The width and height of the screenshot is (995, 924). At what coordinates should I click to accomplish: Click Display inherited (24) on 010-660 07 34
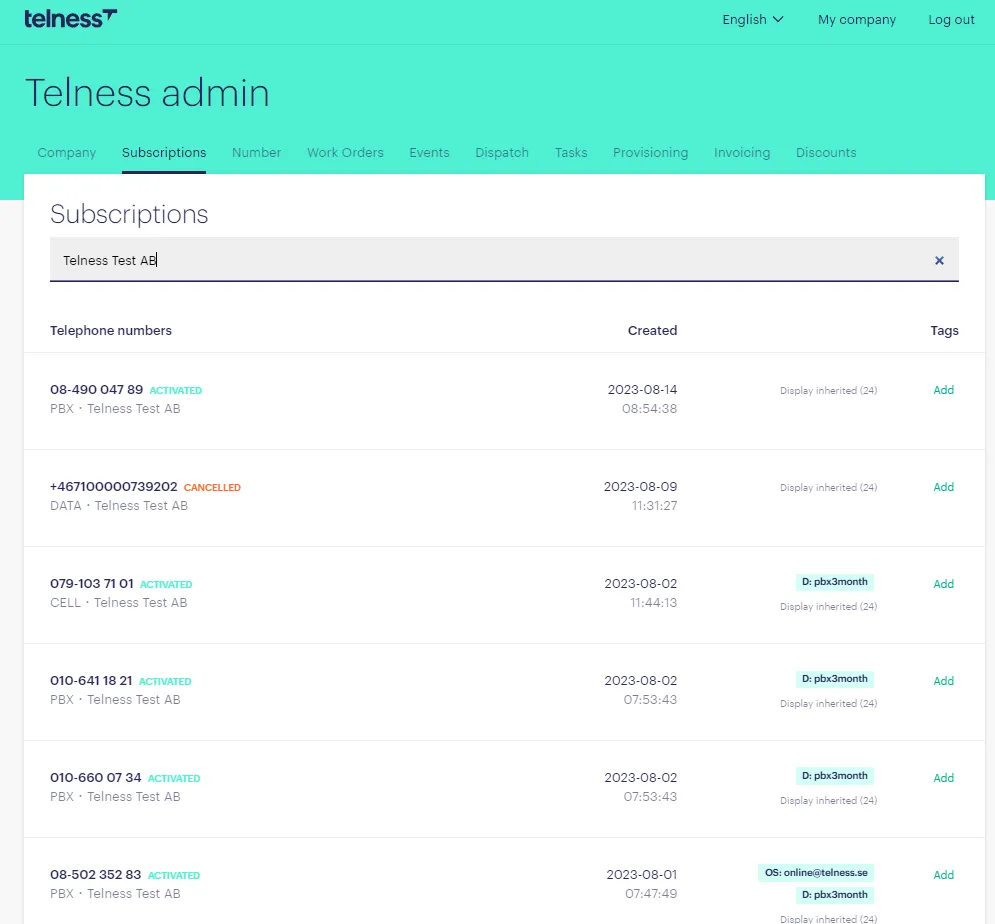[829, 801]
